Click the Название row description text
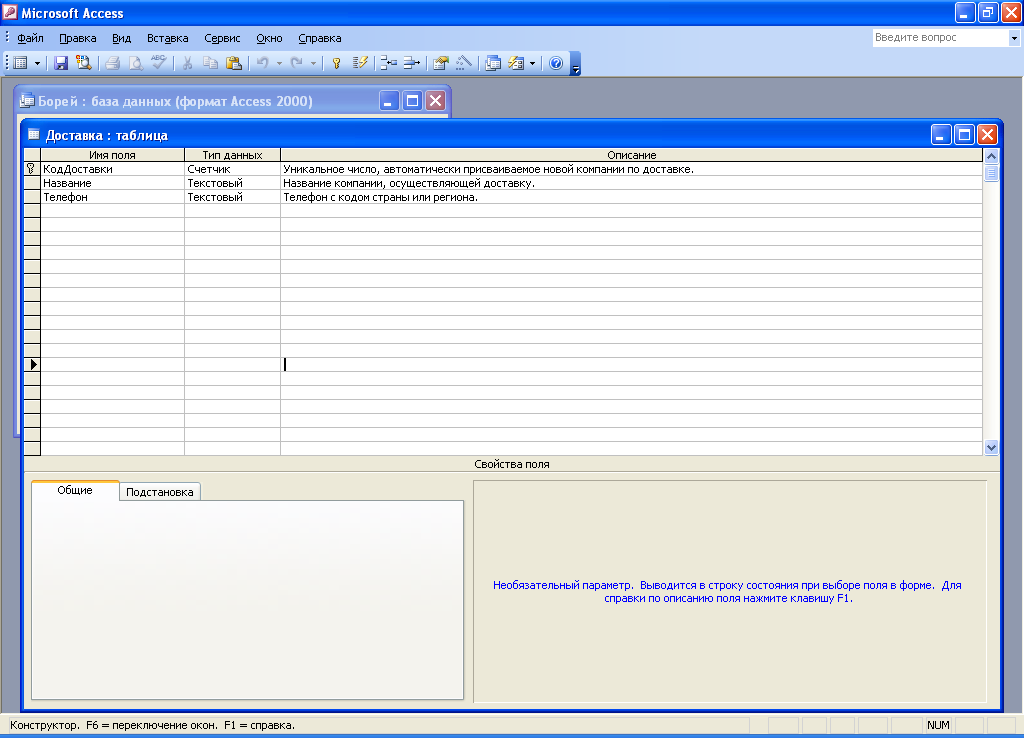 click(409, 184)
